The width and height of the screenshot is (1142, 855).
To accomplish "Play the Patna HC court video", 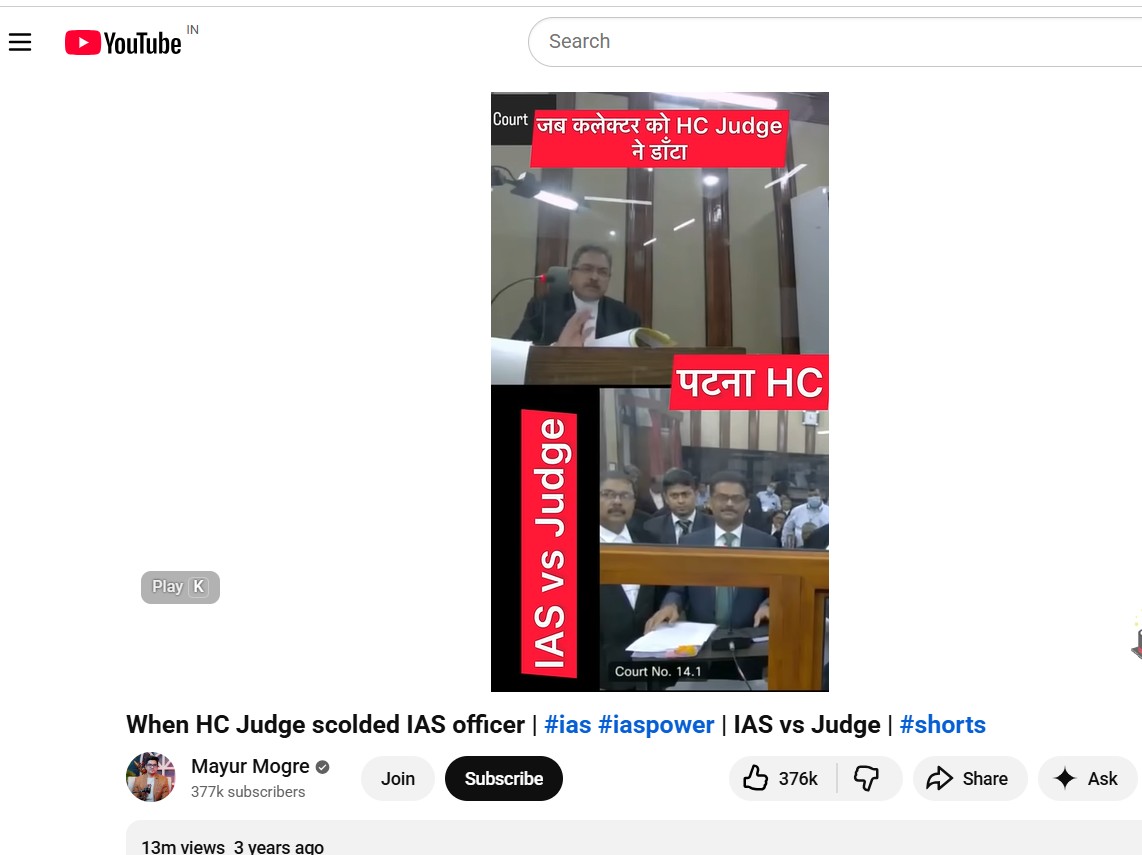I will [659, 391].
